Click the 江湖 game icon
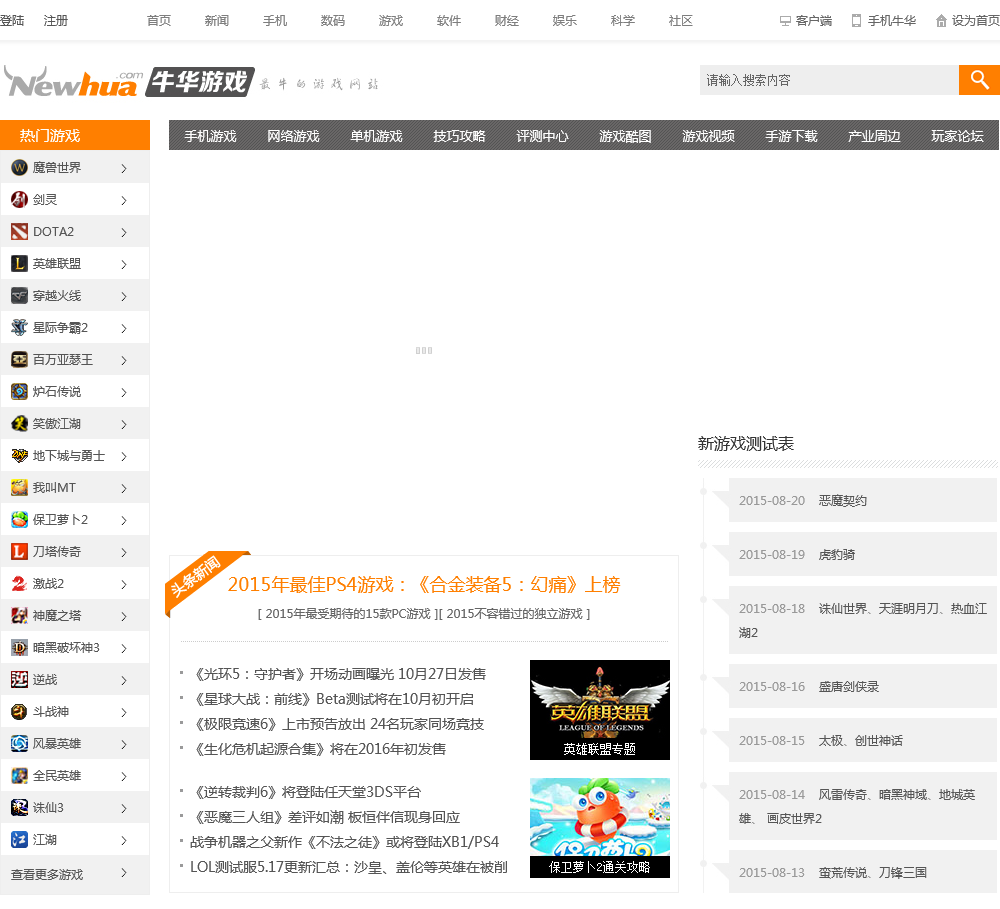The height and width of the screenshot is (909, 1000). (x=20, y=839)
